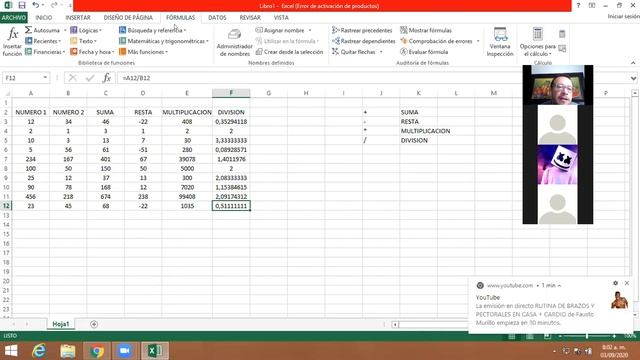Click the Excel help question mark icon
This screenshot has height=360, width=640.
[578, 5]
